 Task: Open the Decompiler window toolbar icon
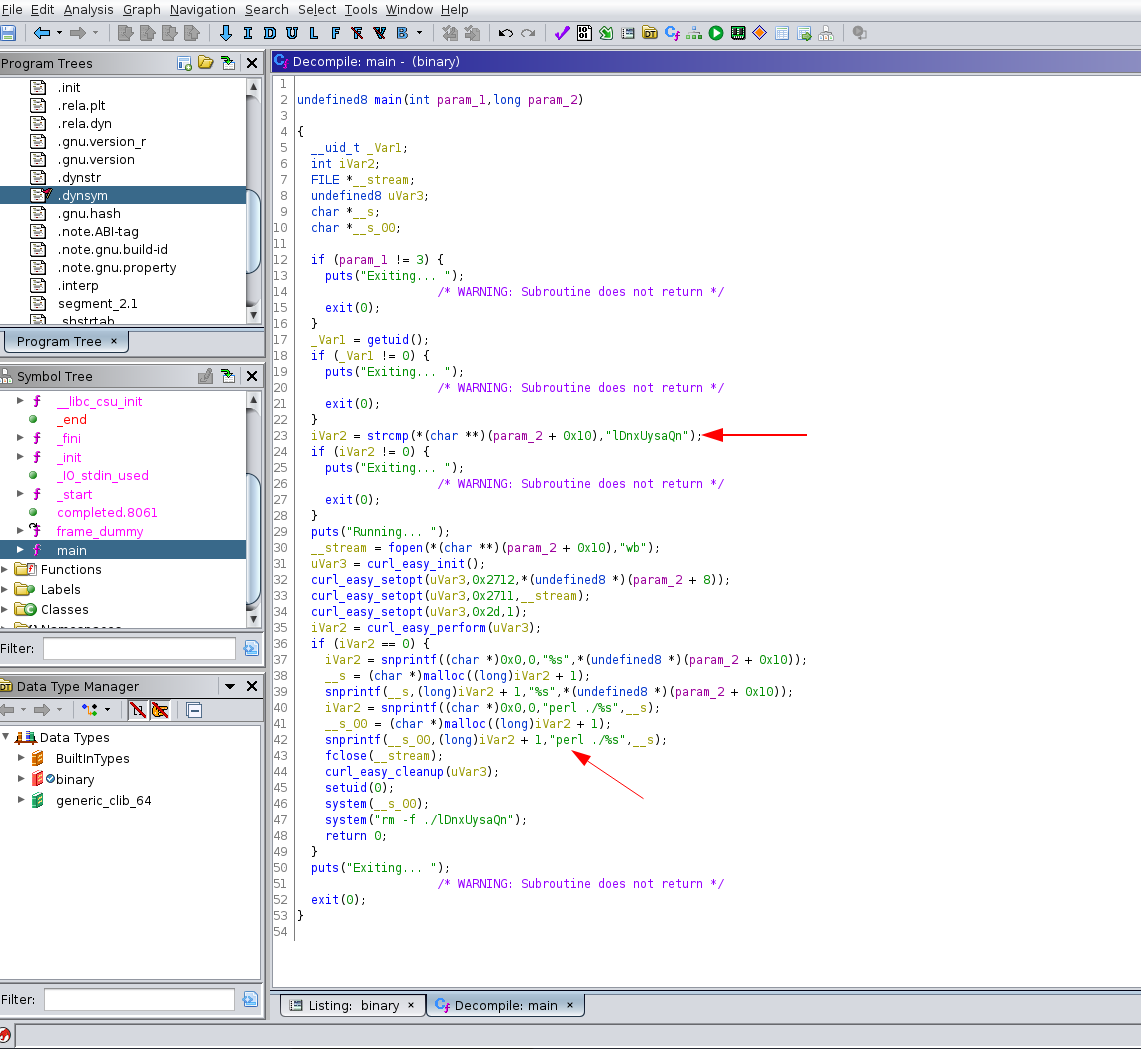[x=672, y=33]
